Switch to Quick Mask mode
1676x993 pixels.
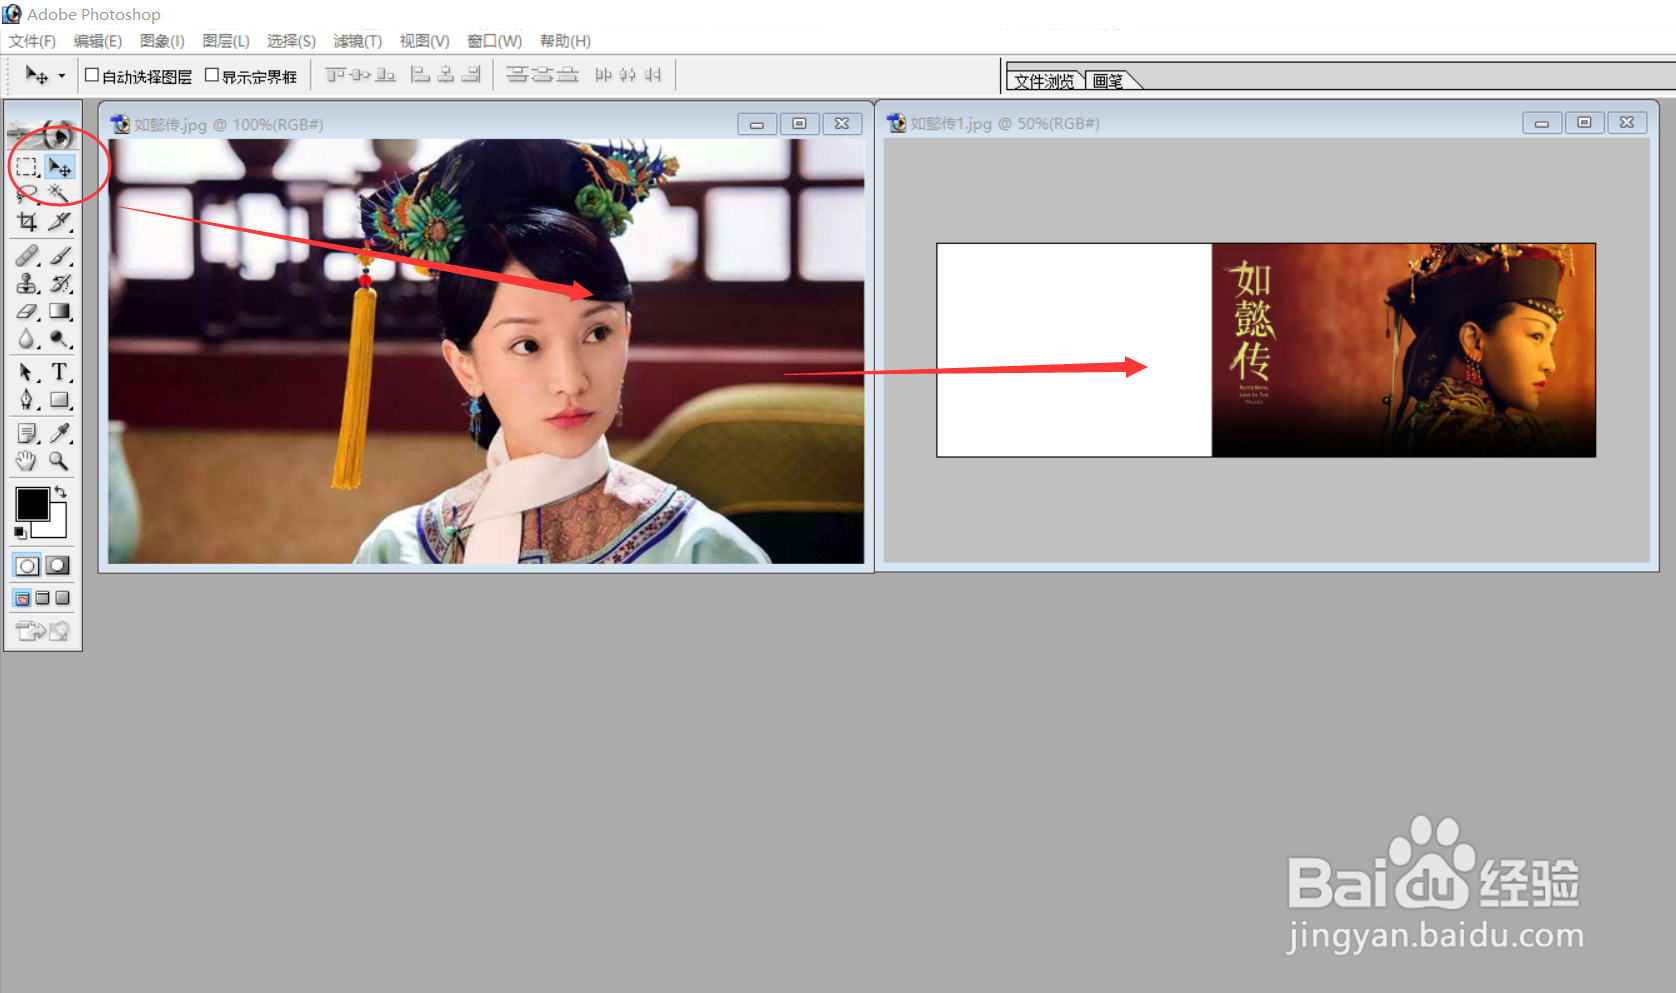click(x=59, y=565)
